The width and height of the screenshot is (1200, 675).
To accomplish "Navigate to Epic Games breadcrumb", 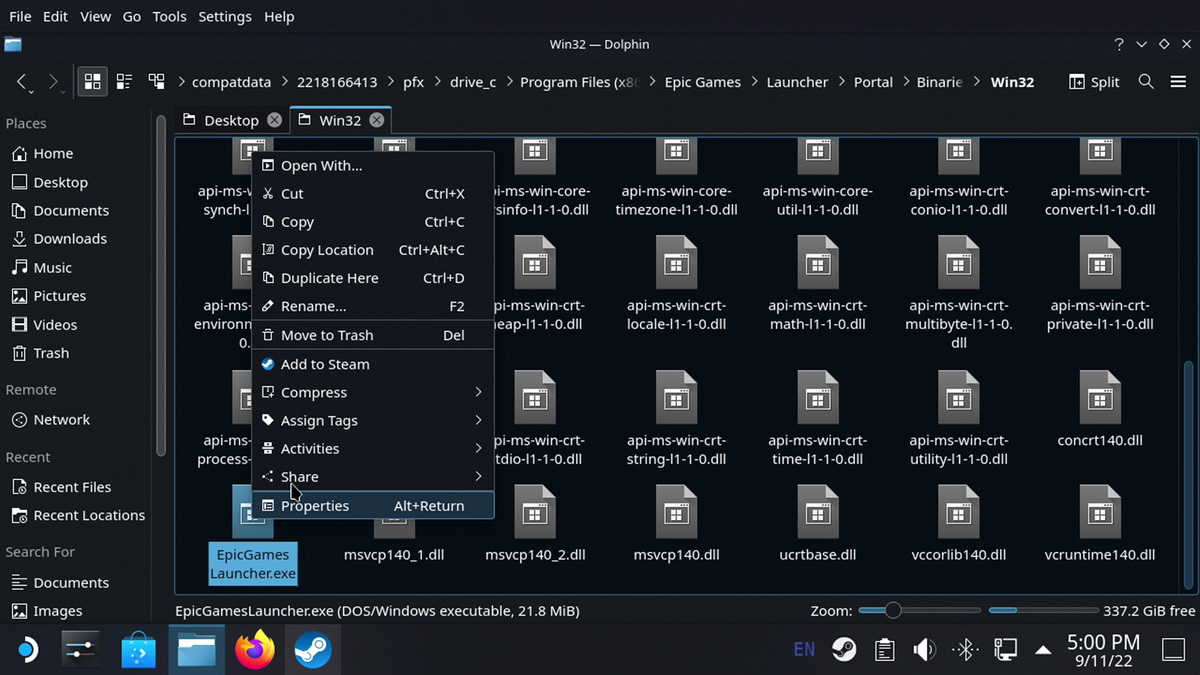I will pos(702,82).
